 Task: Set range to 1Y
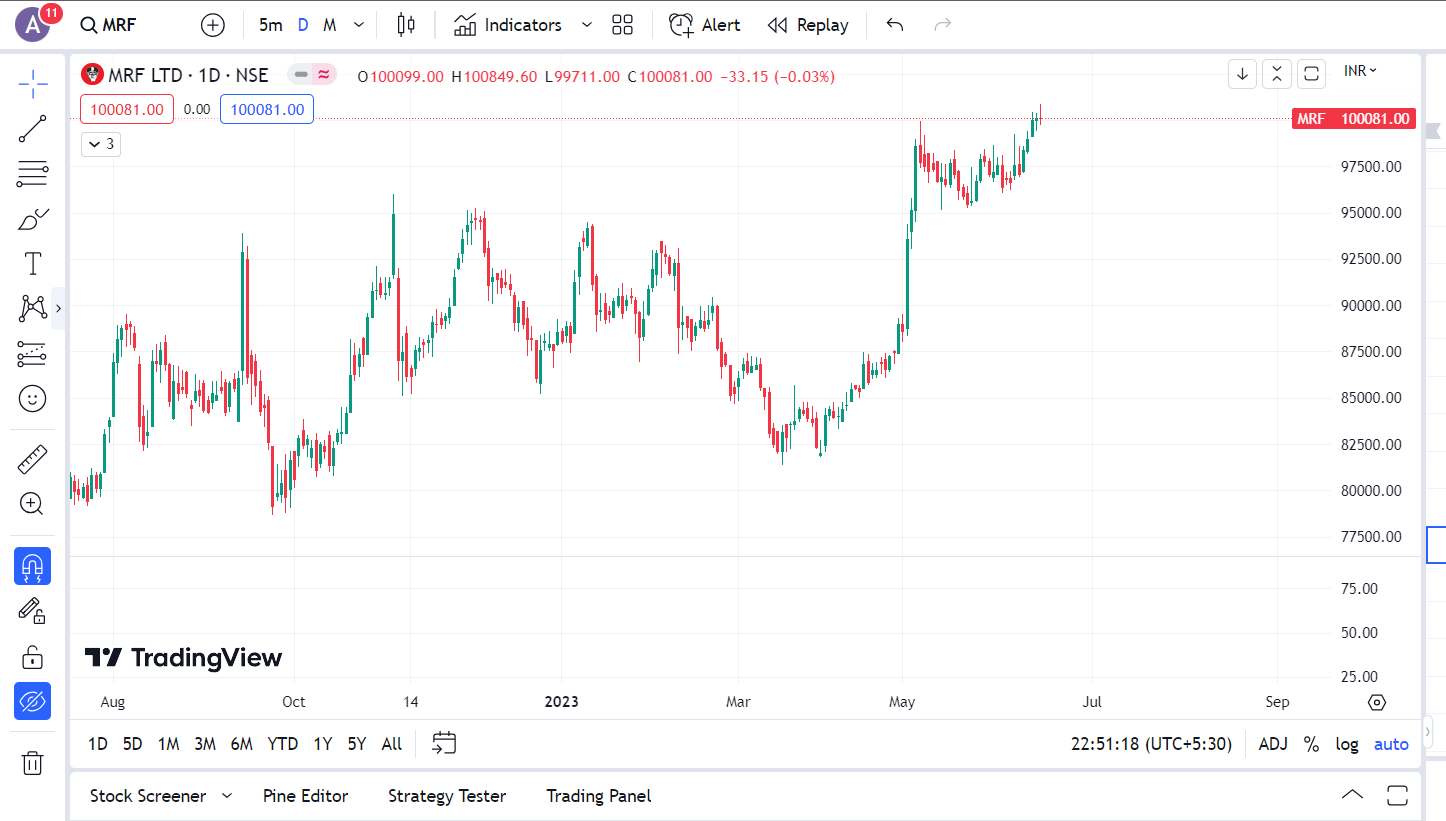point(323,744)
